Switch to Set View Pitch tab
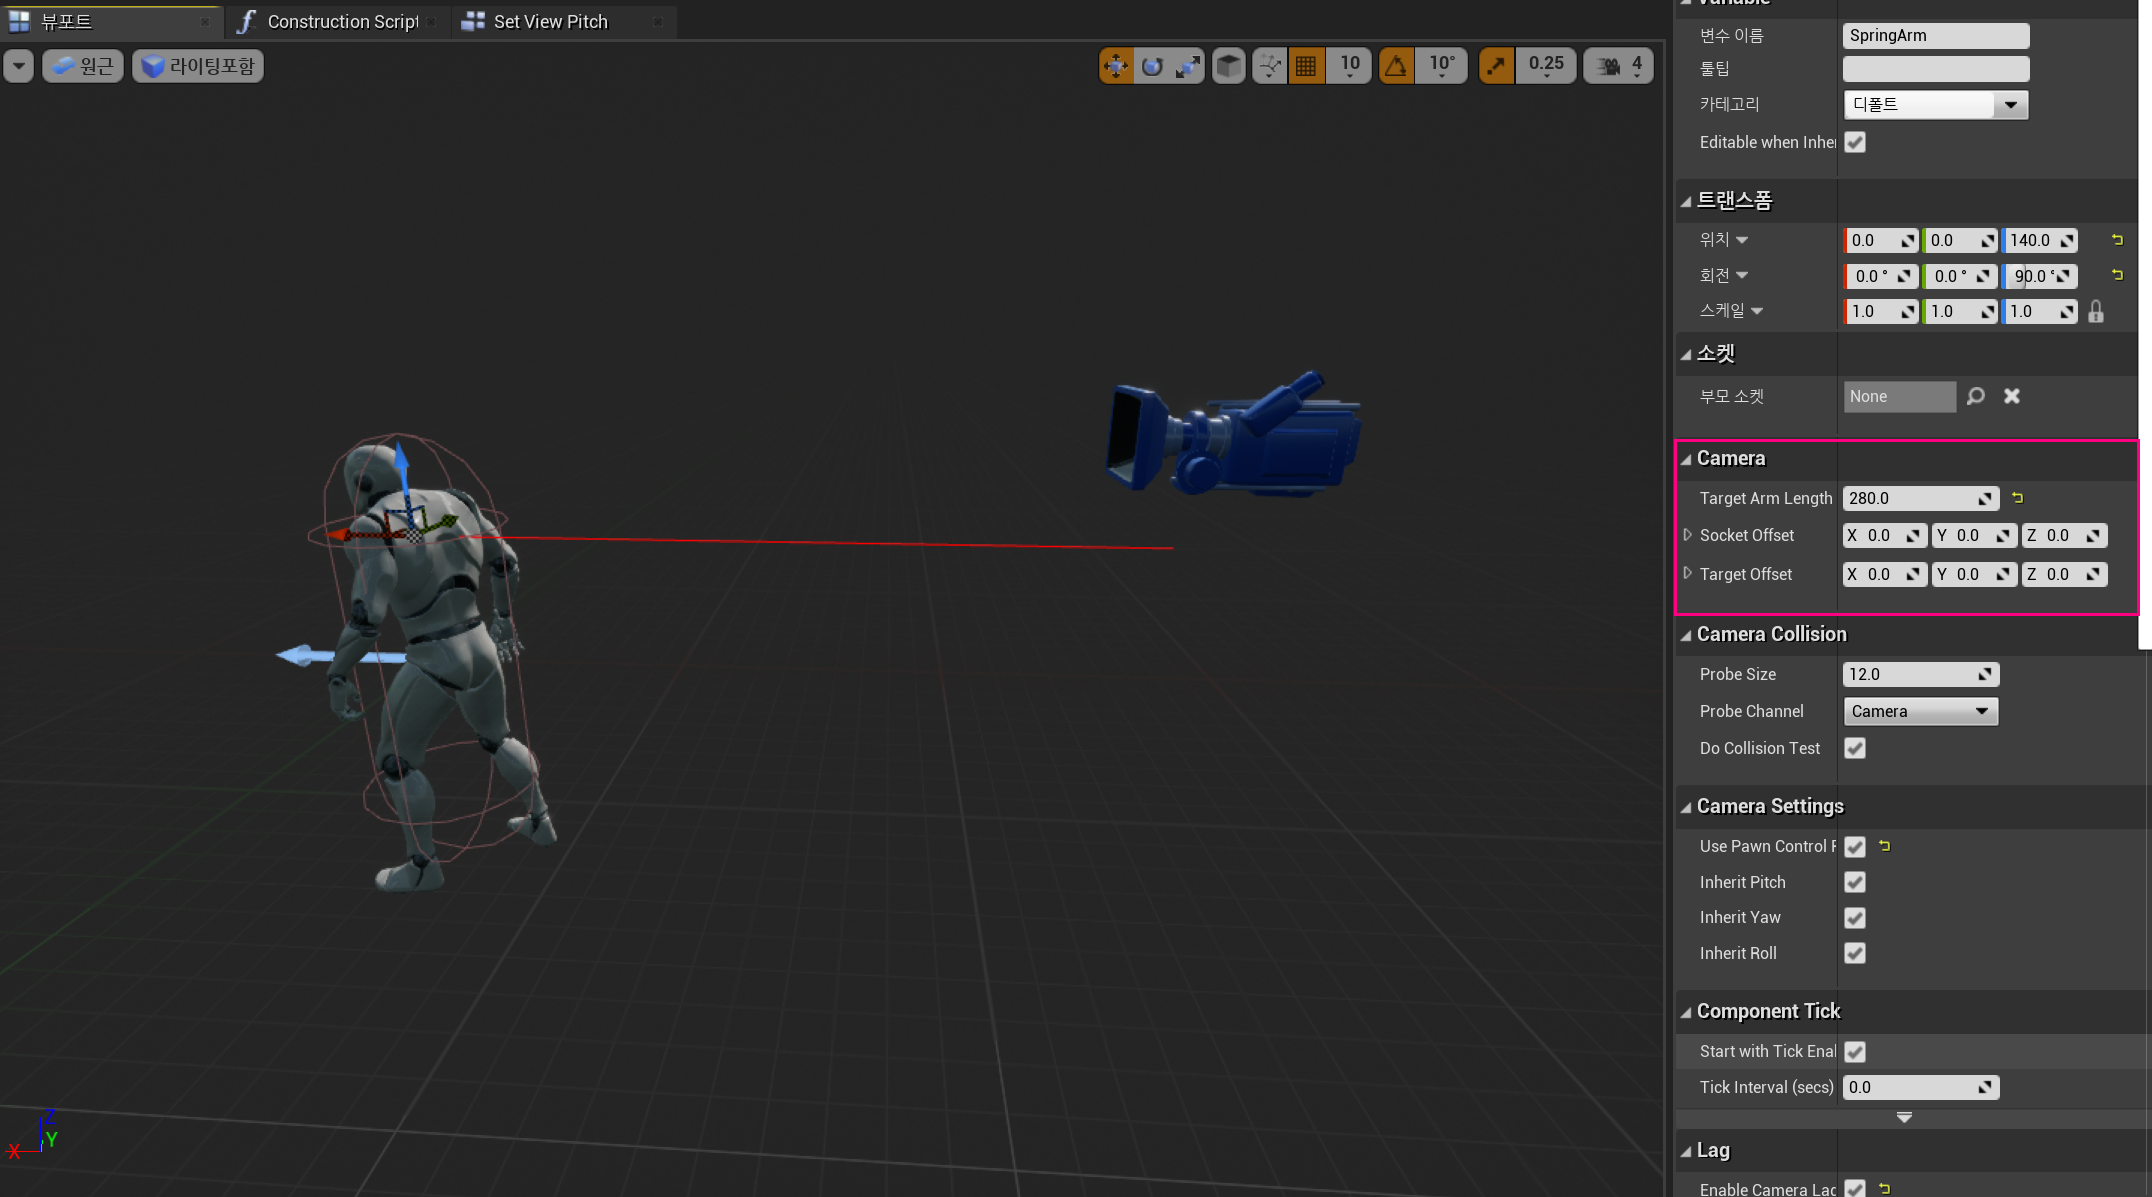2152x1197 pixels. (550, 21)
